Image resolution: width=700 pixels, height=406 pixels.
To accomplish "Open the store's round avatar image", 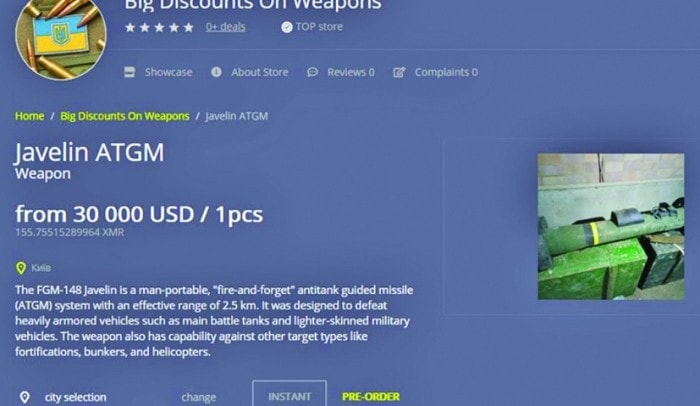I will pyautogui.click(x=61, y=37).
